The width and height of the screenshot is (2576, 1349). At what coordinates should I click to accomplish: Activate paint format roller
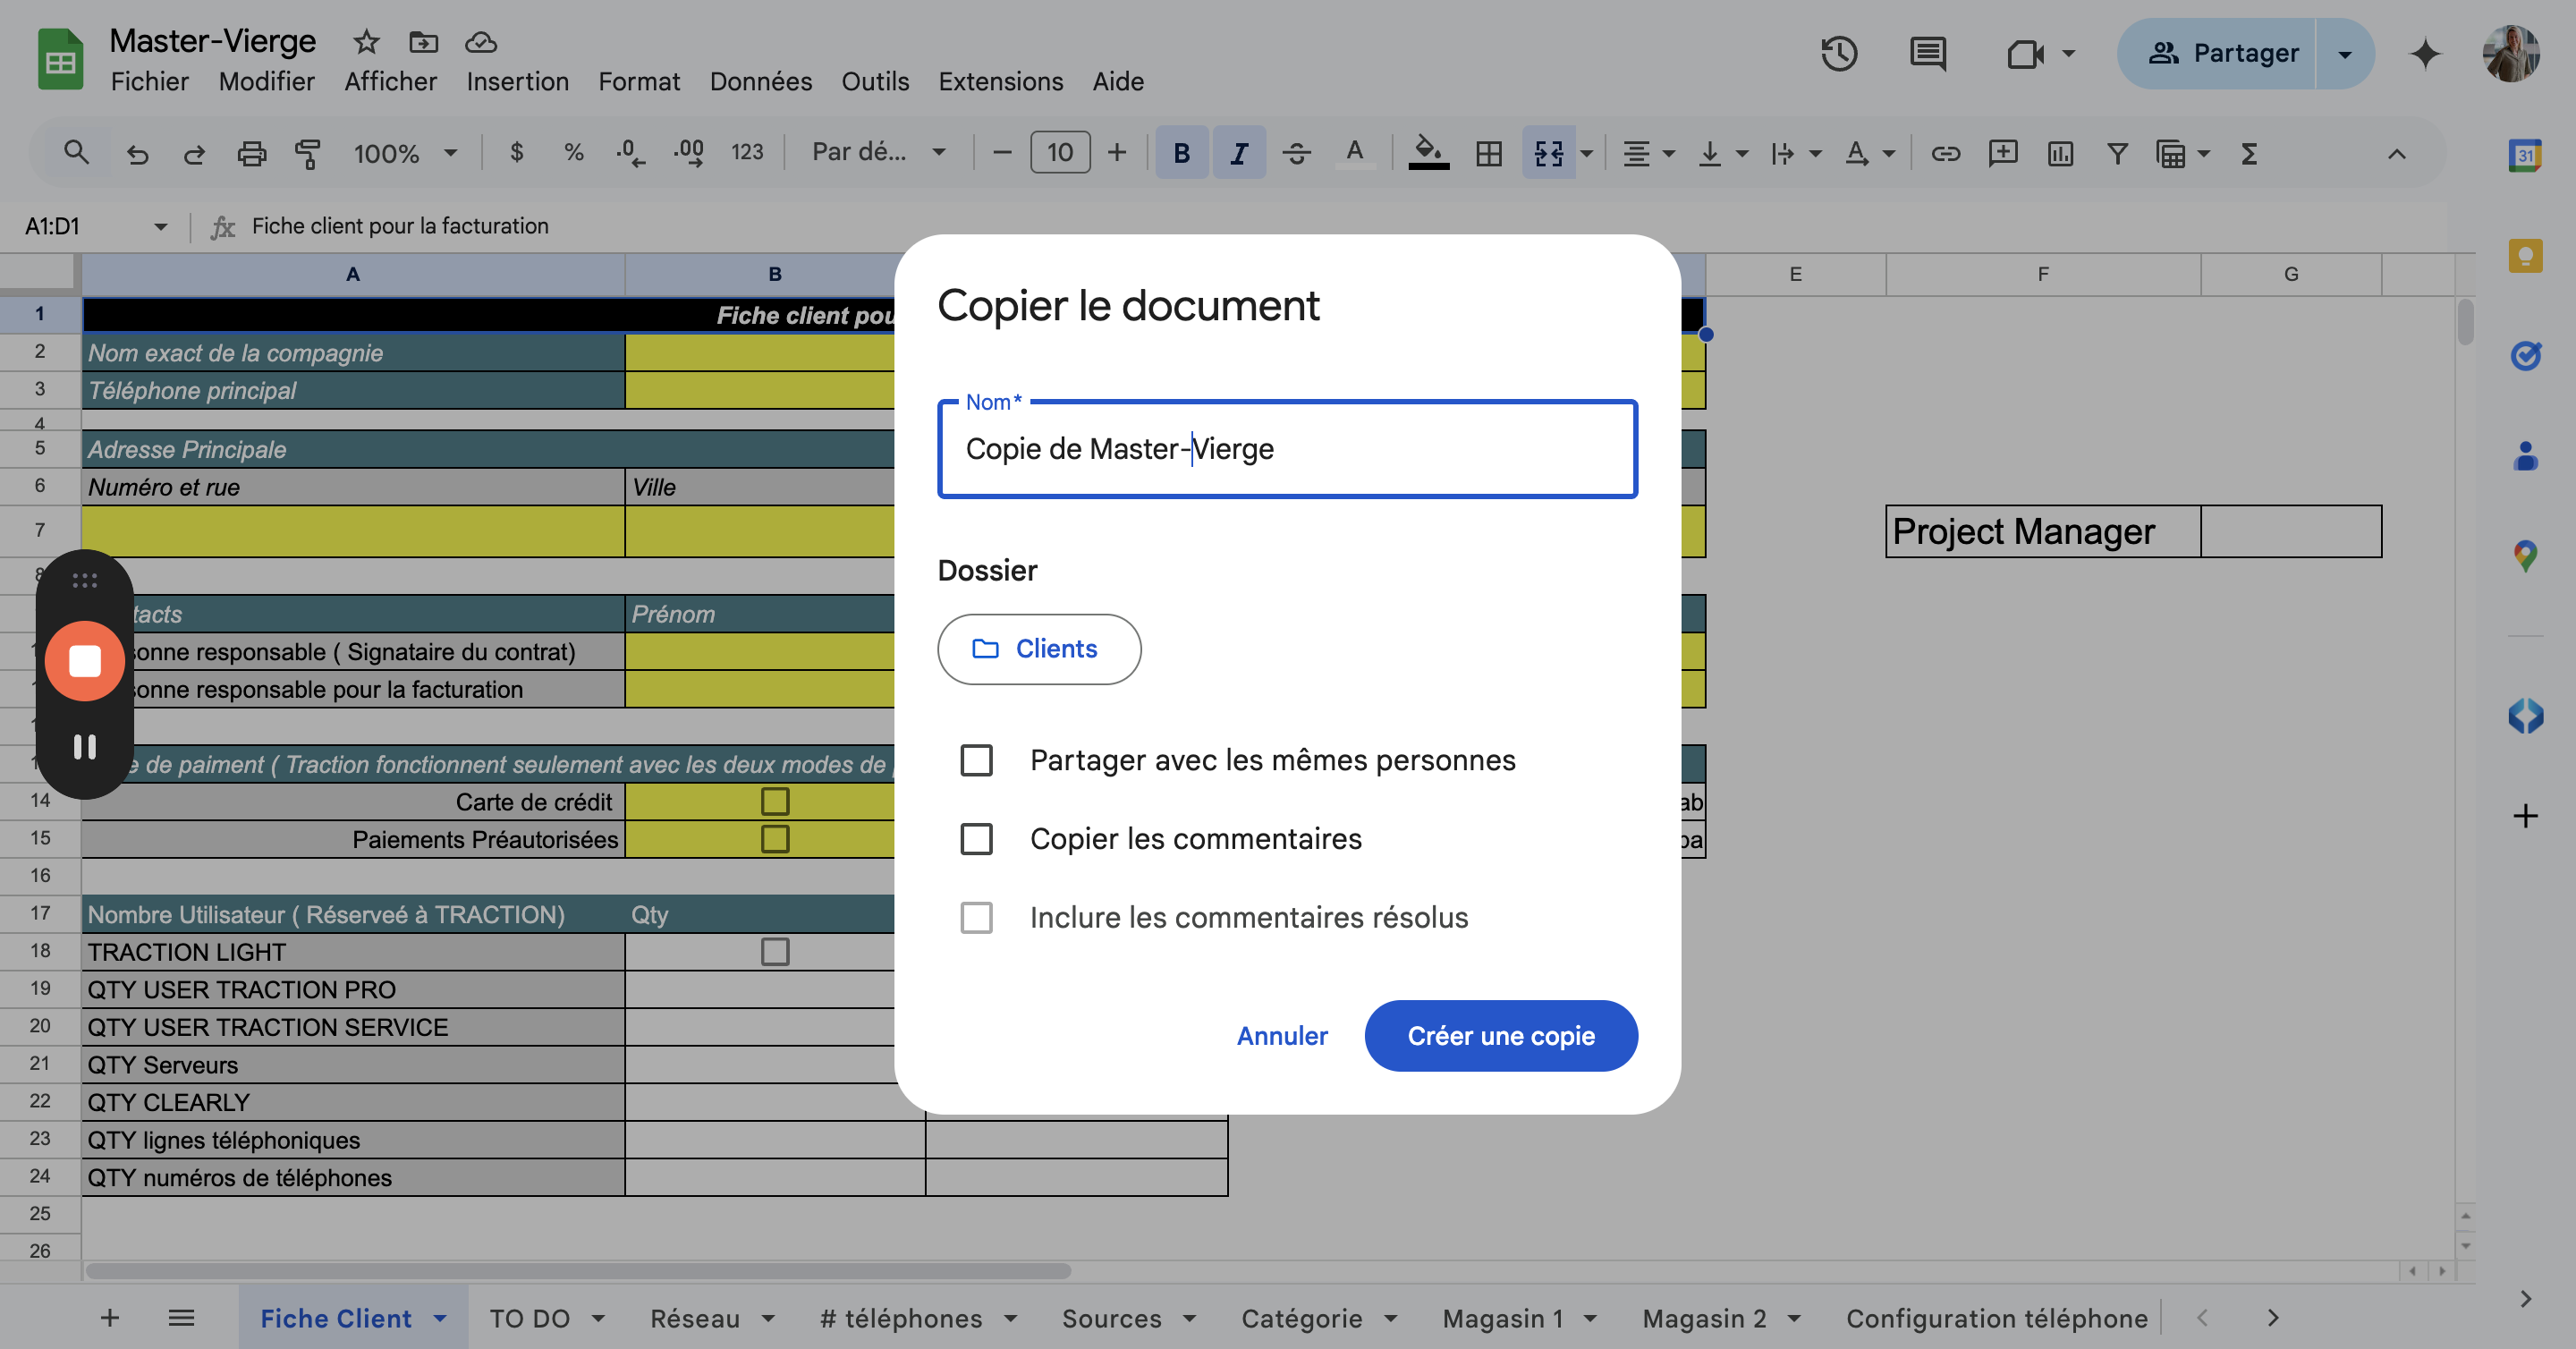click(308, 153)
